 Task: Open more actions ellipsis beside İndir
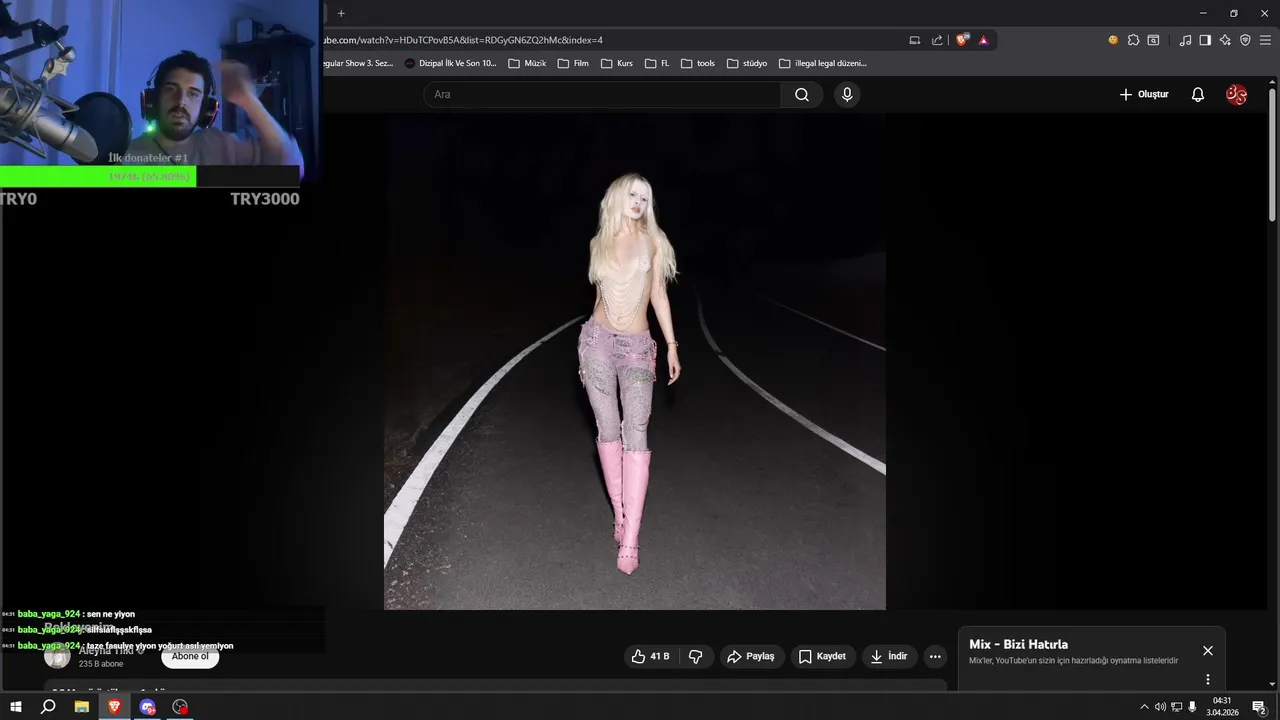coord(935,657)
